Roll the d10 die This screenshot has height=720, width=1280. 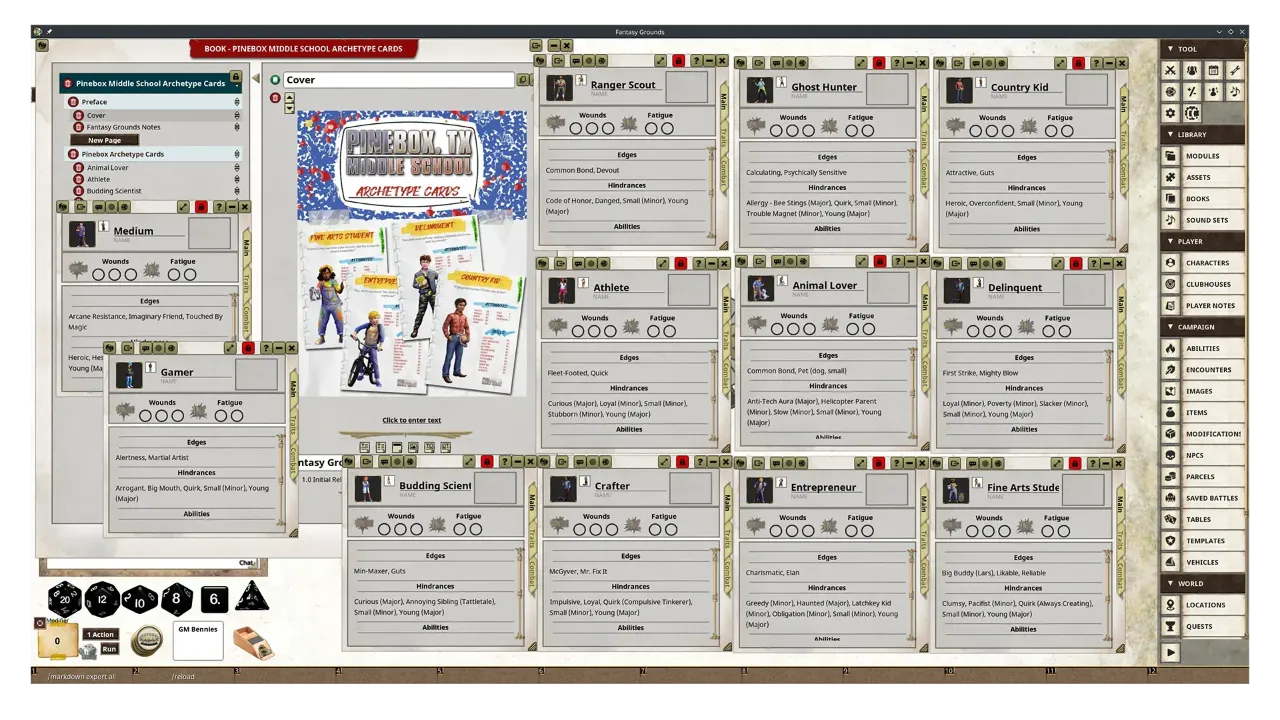[139, 599]
